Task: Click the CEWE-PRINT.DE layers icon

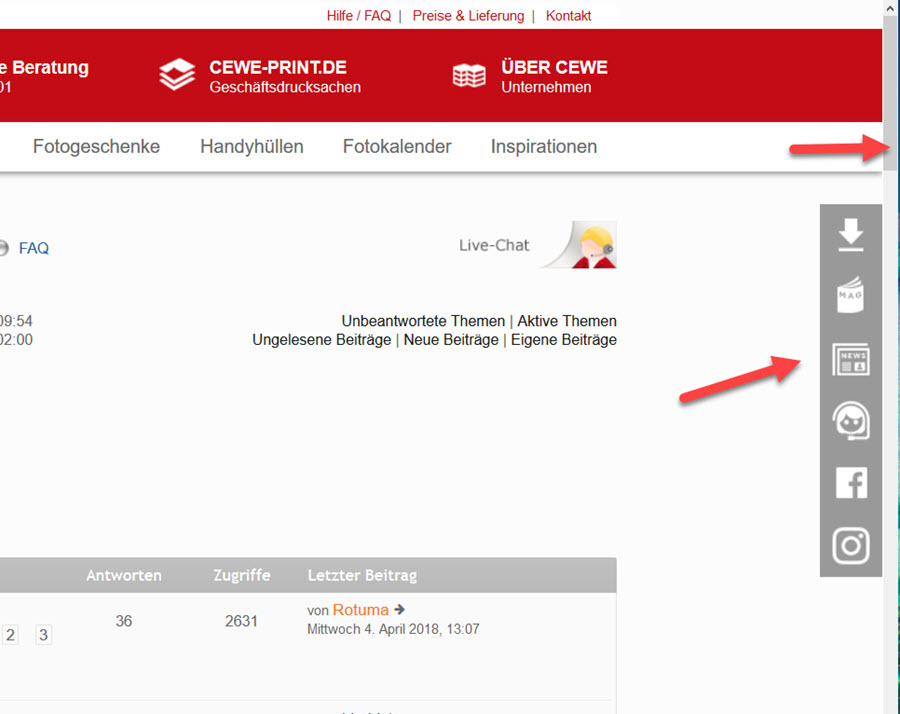Action: click(177, 75)
